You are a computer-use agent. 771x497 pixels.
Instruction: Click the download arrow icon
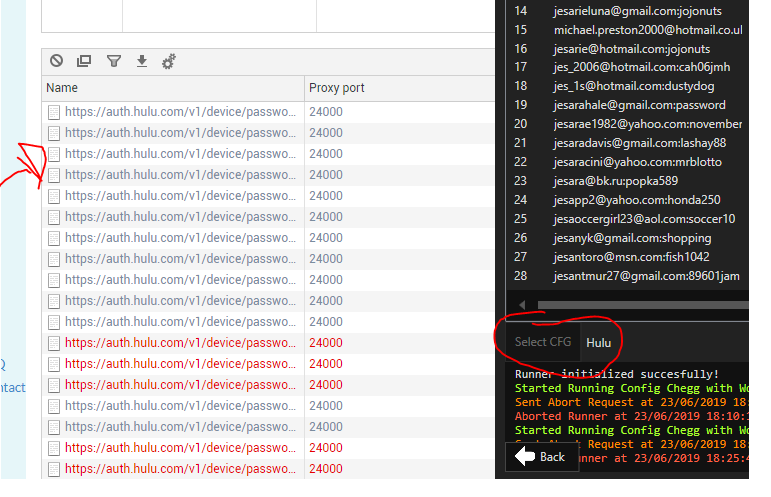coord(142,61)
